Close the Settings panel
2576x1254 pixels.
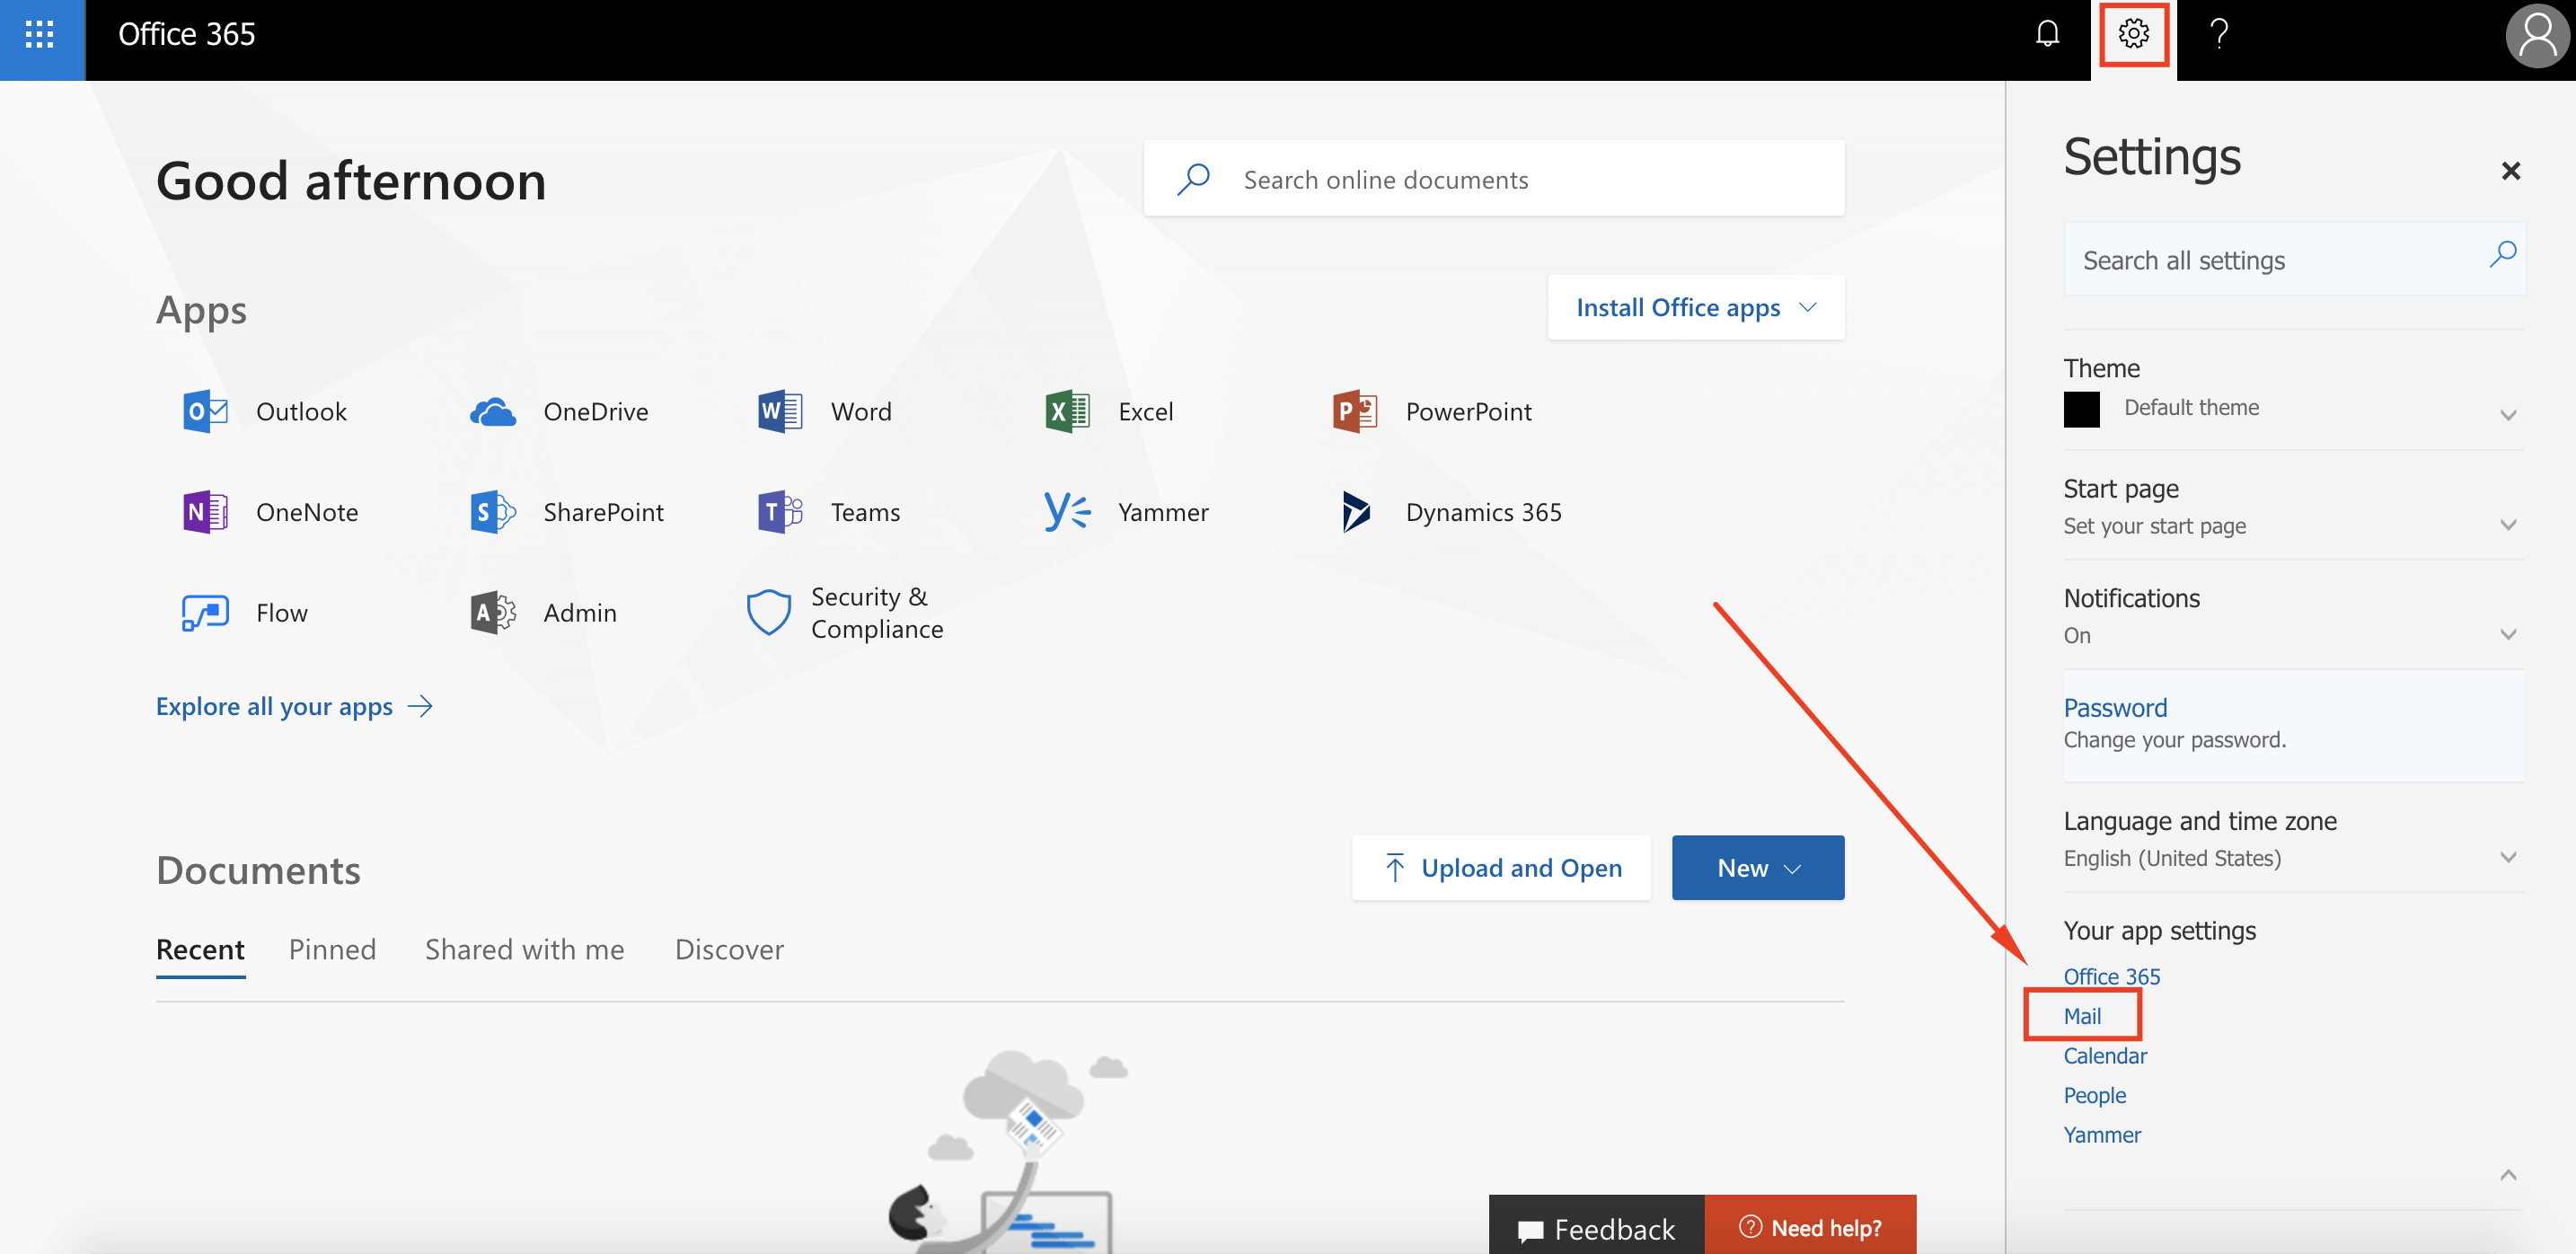coord(2510,171)
